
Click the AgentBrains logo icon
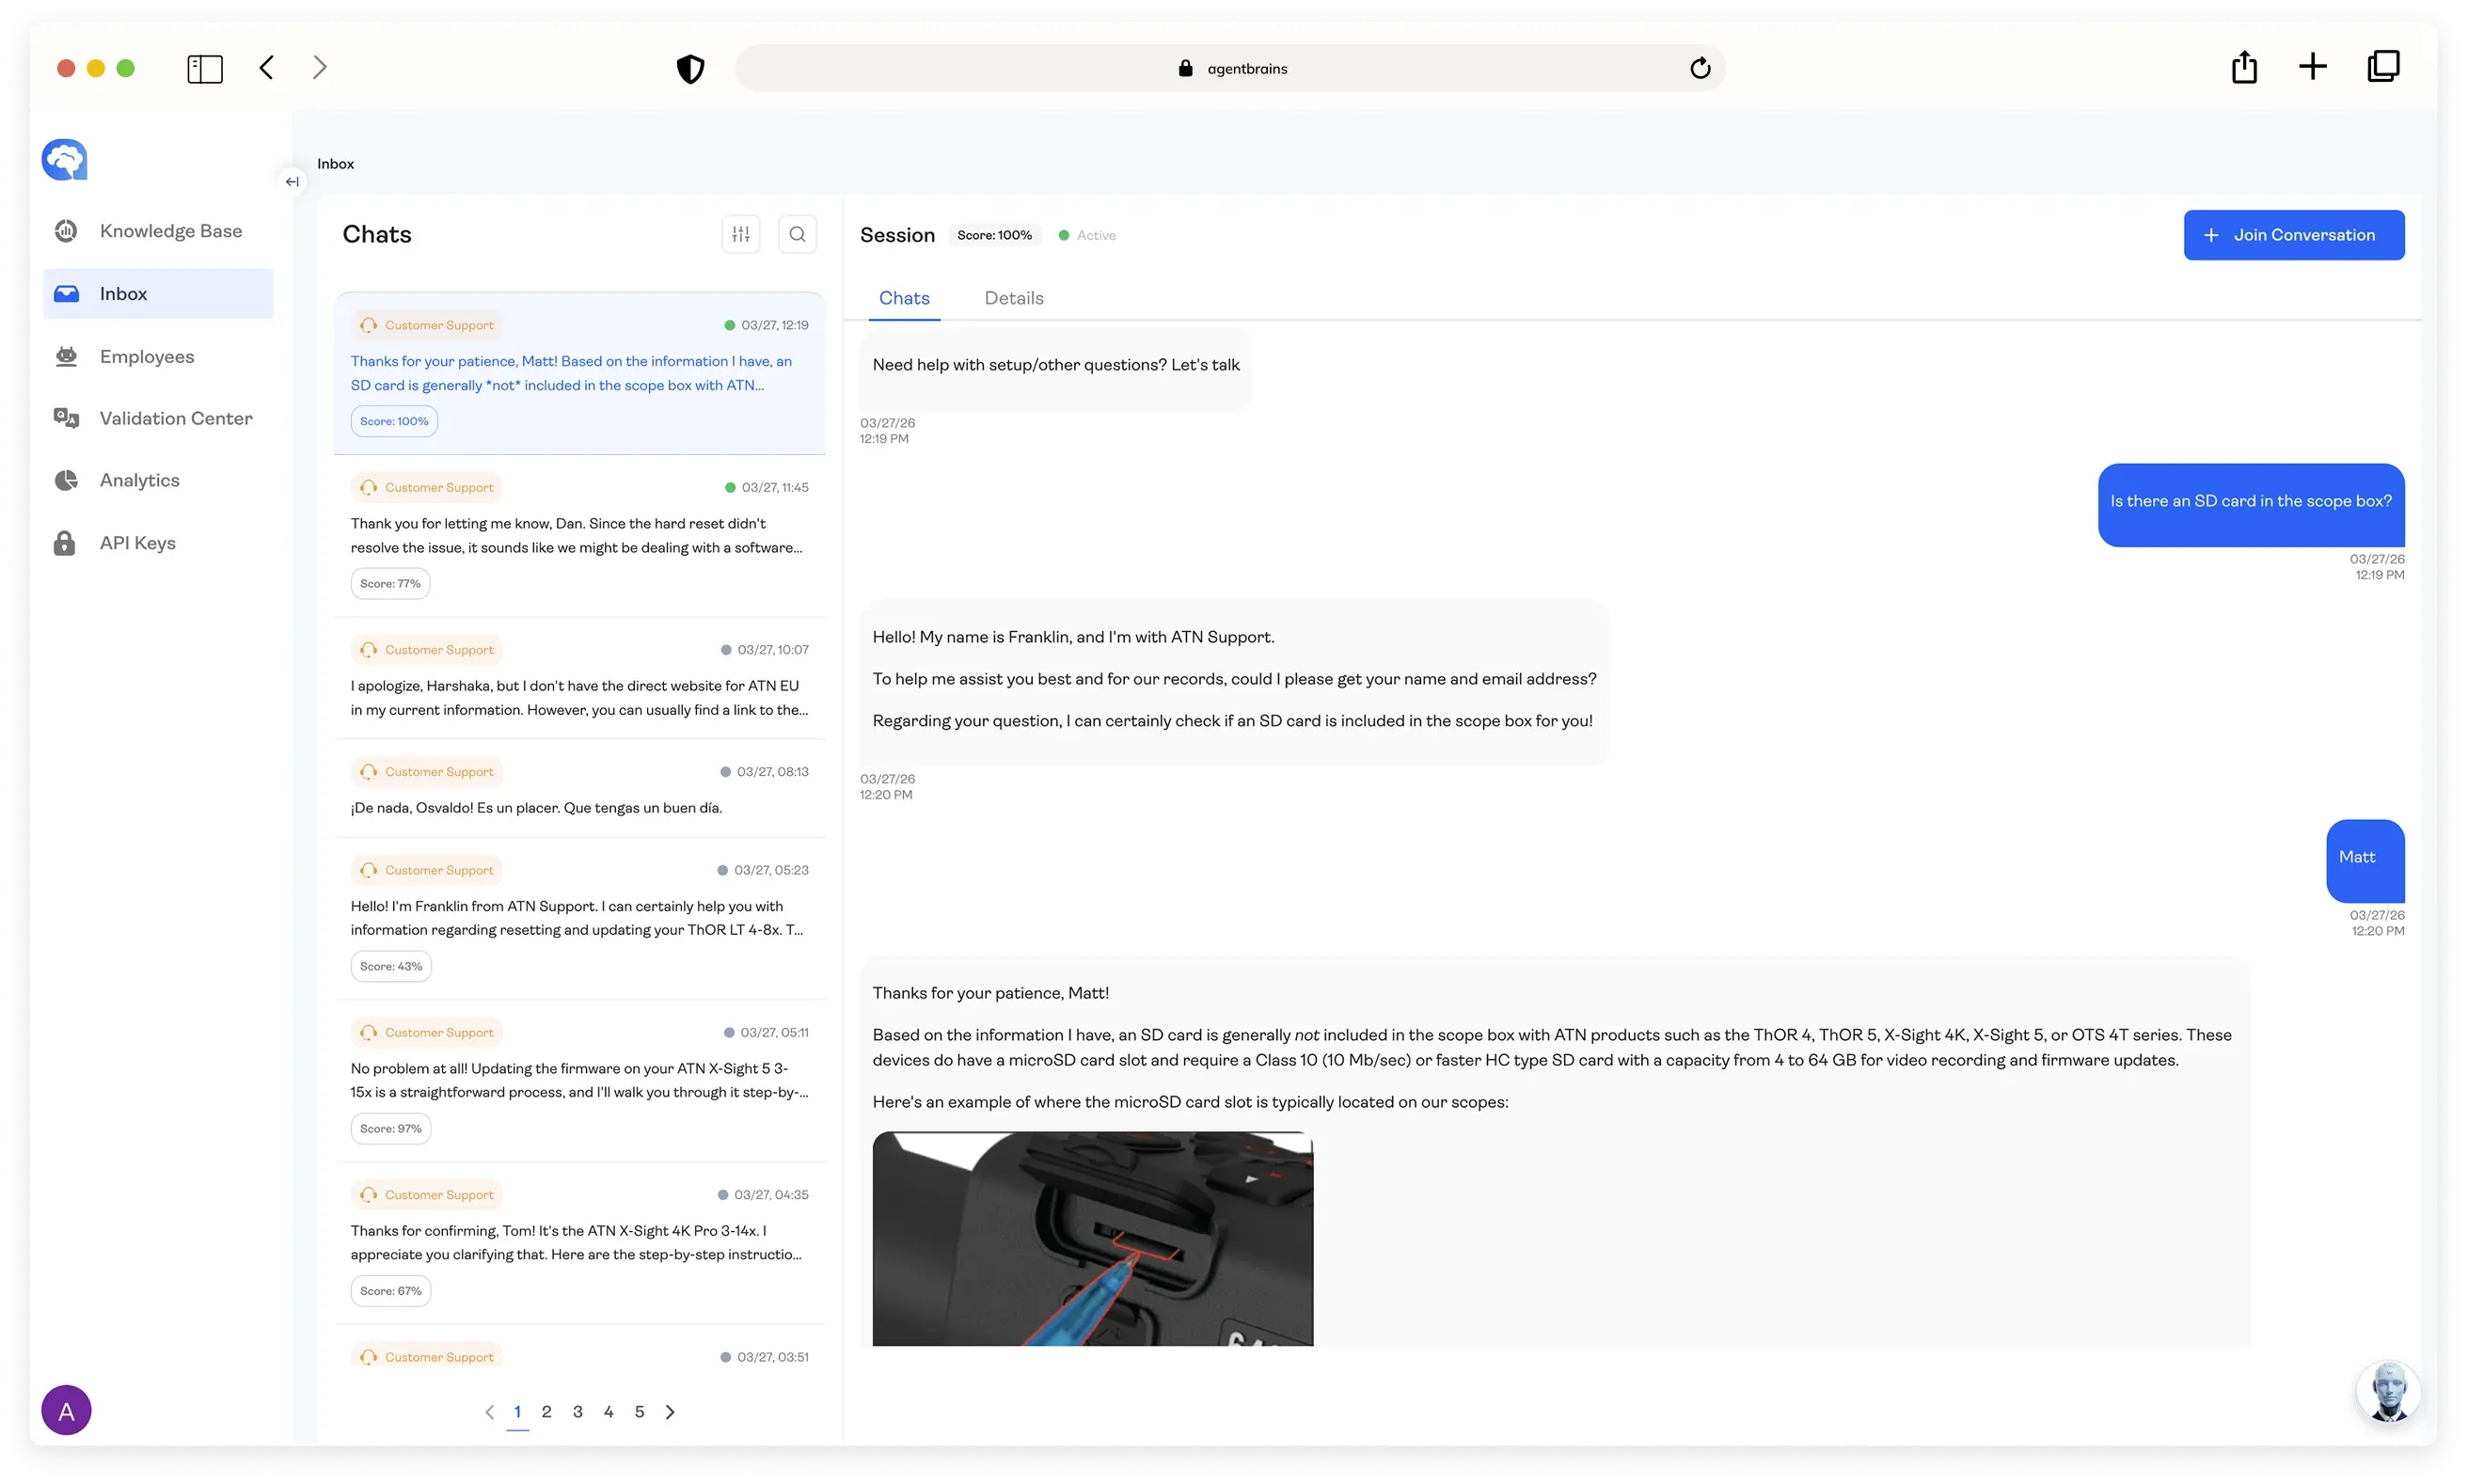[65, 160]
